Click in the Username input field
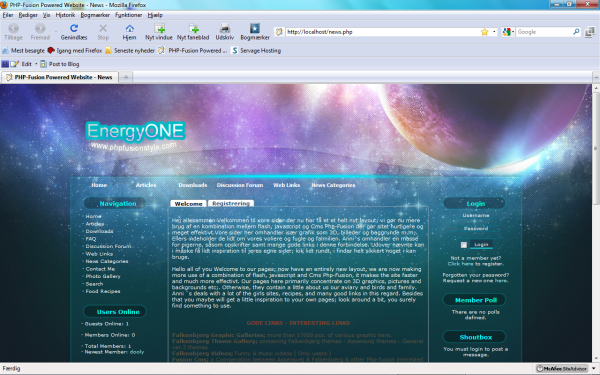Viewport: 600px width, 375px height. click(476, 222)
